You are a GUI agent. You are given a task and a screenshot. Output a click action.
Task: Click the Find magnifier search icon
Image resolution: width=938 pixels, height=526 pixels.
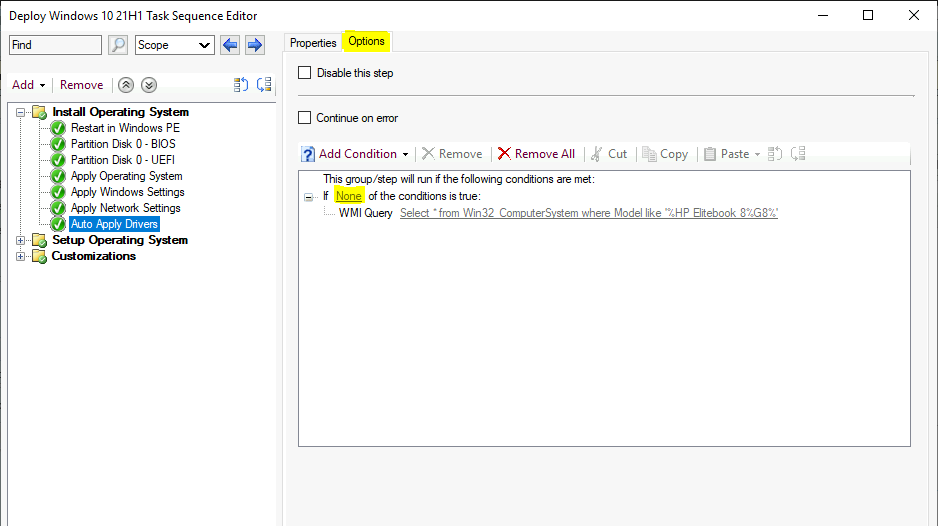coord(118,45)
